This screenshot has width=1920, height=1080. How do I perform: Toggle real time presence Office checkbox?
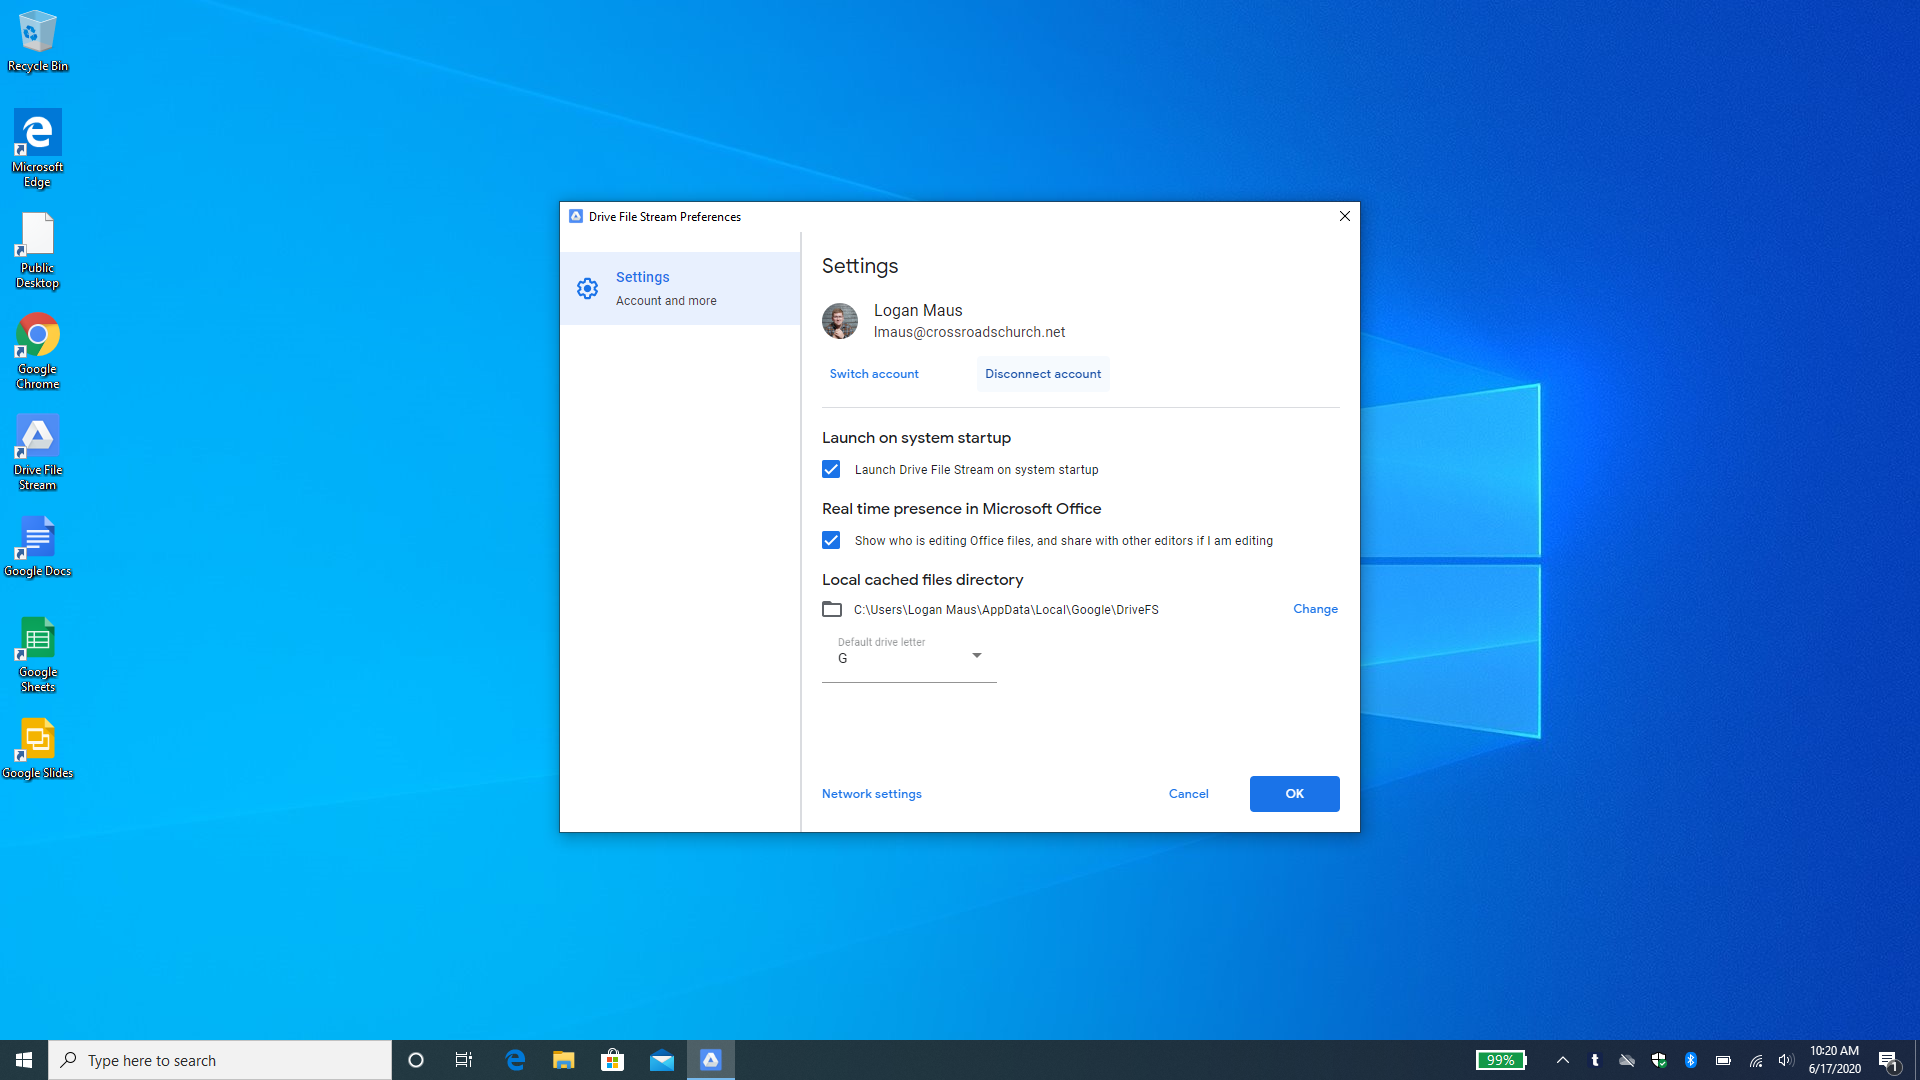[831, 540]
